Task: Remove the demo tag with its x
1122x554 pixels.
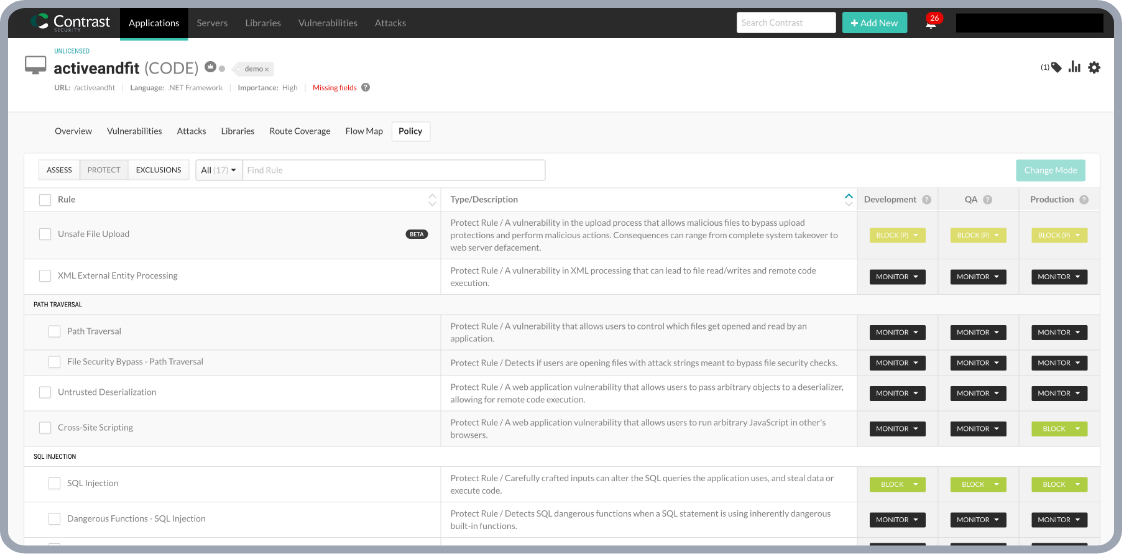Action: click(267, 69)
